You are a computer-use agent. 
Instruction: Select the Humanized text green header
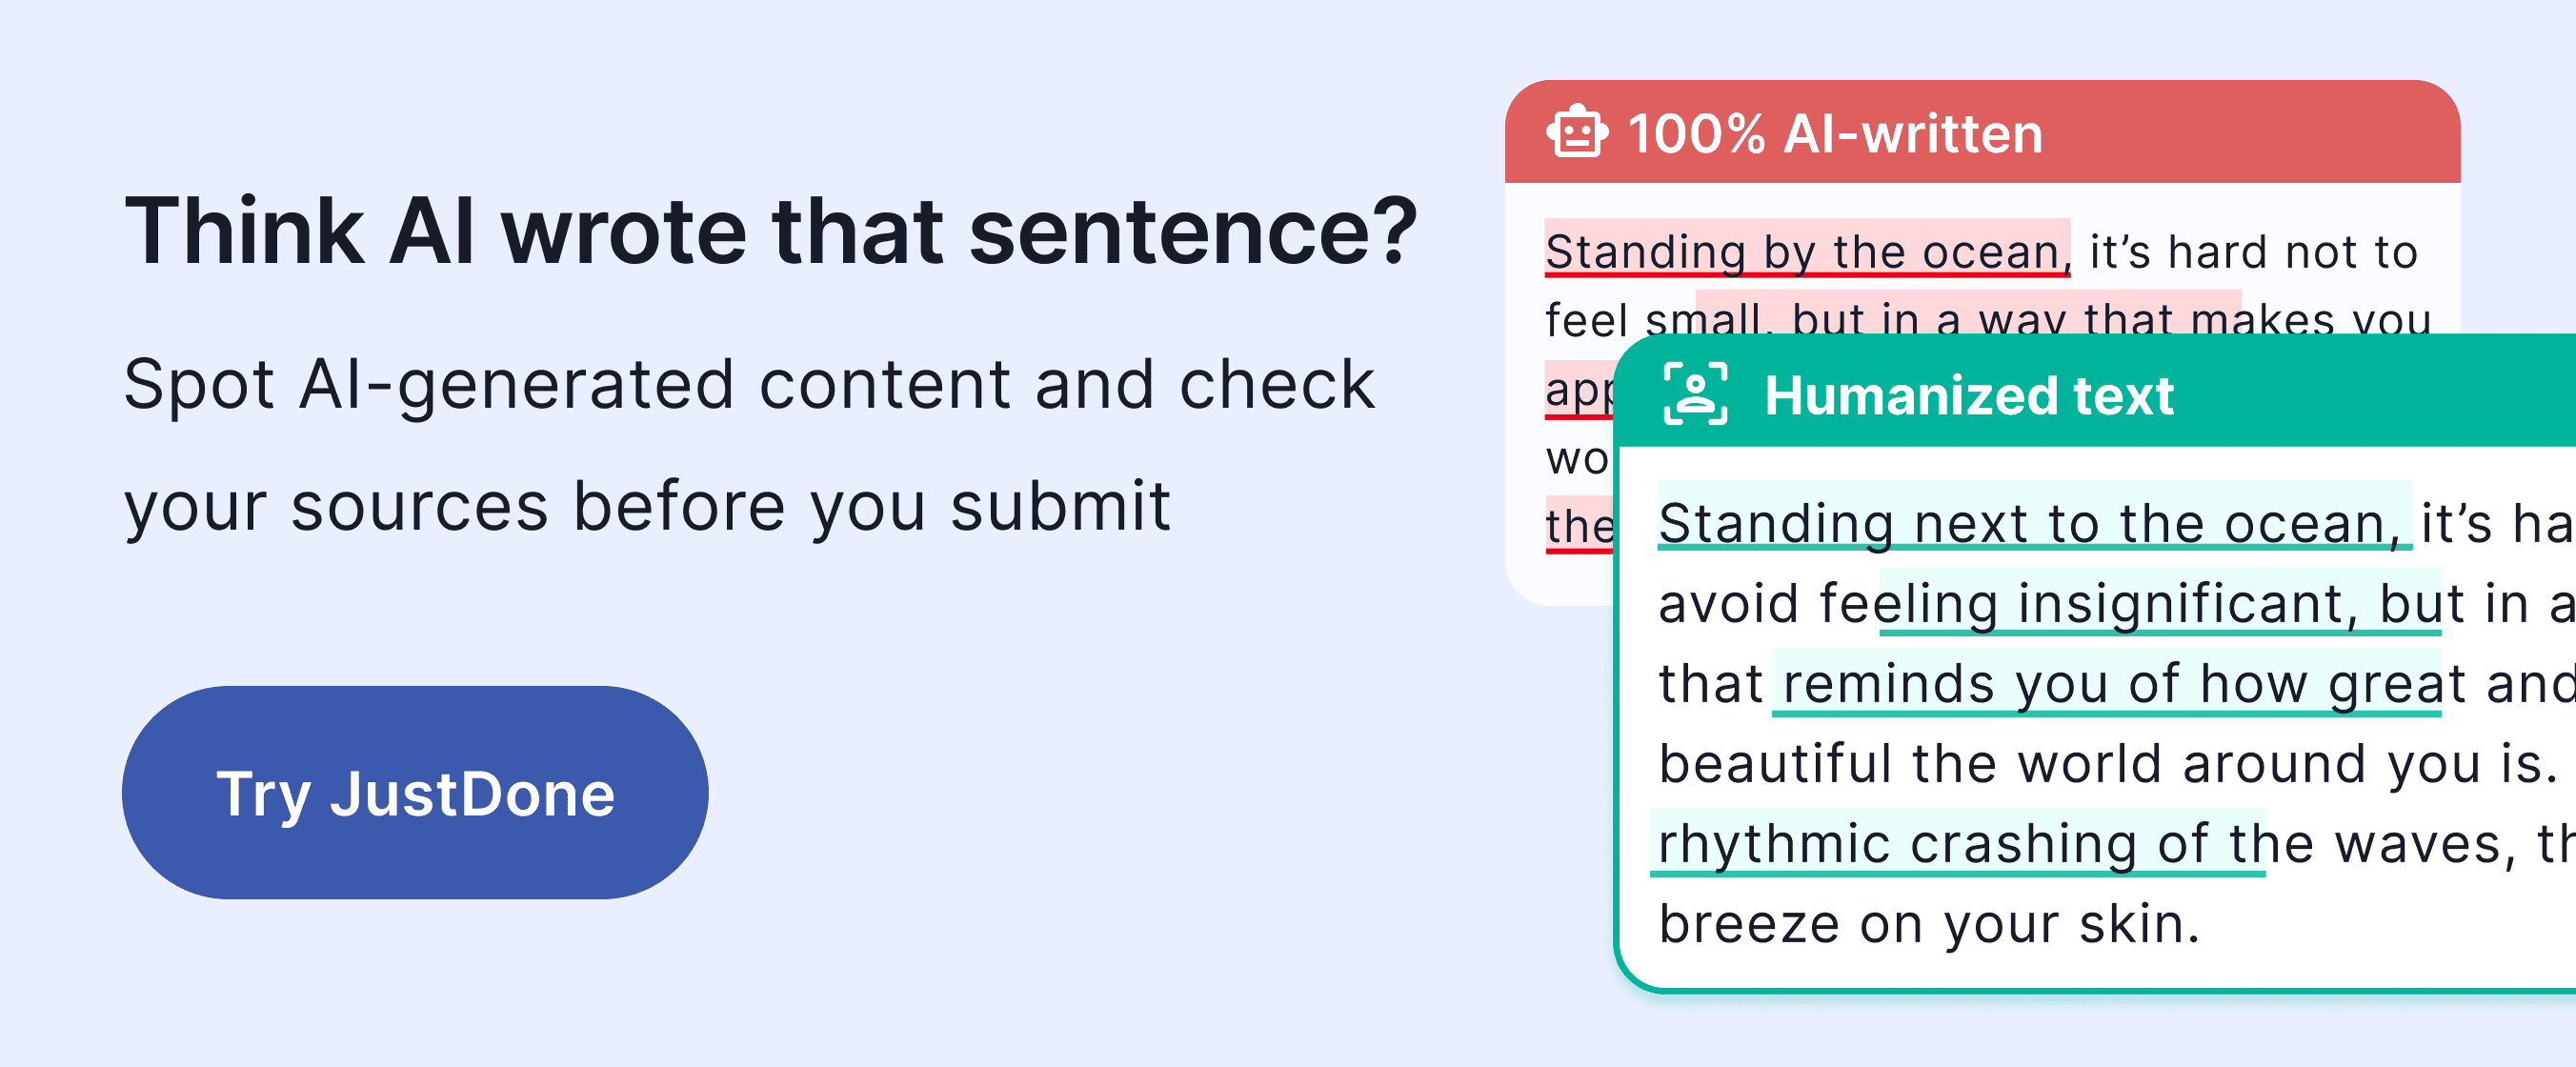(2095, 392)
